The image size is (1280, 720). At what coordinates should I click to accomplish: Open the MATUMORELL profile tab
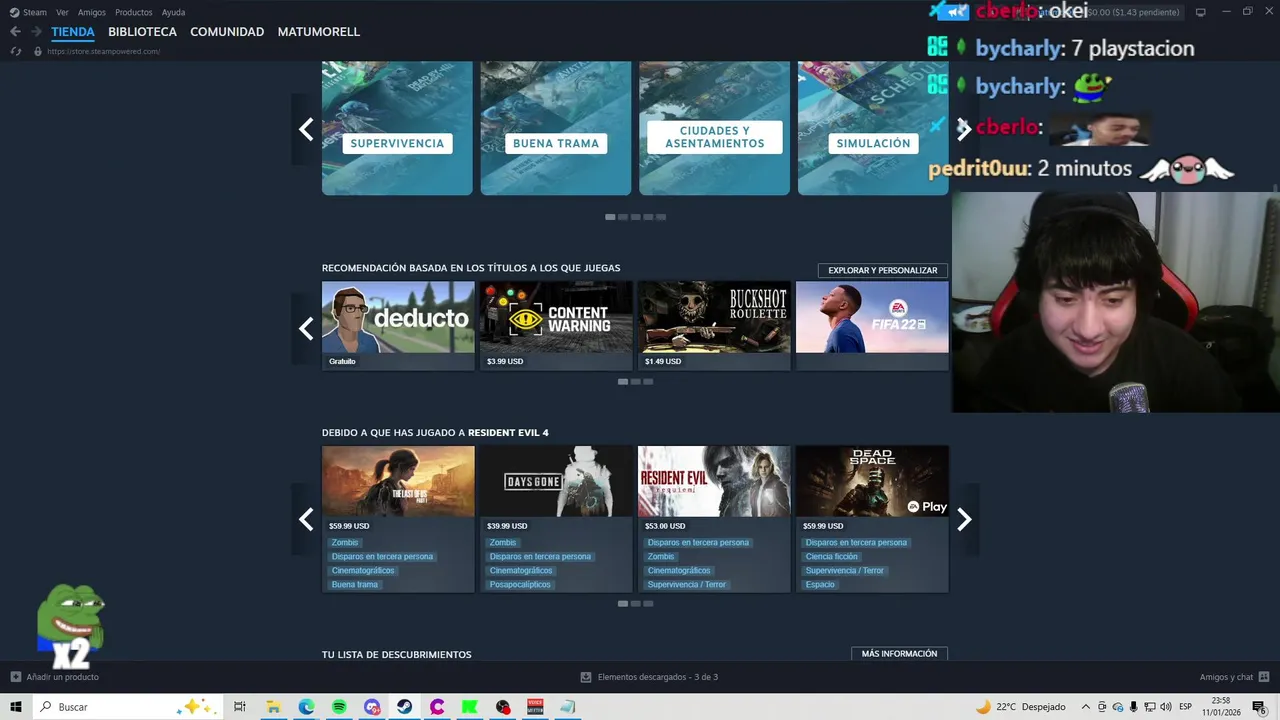pyautogui.click(x=319, y=32)
